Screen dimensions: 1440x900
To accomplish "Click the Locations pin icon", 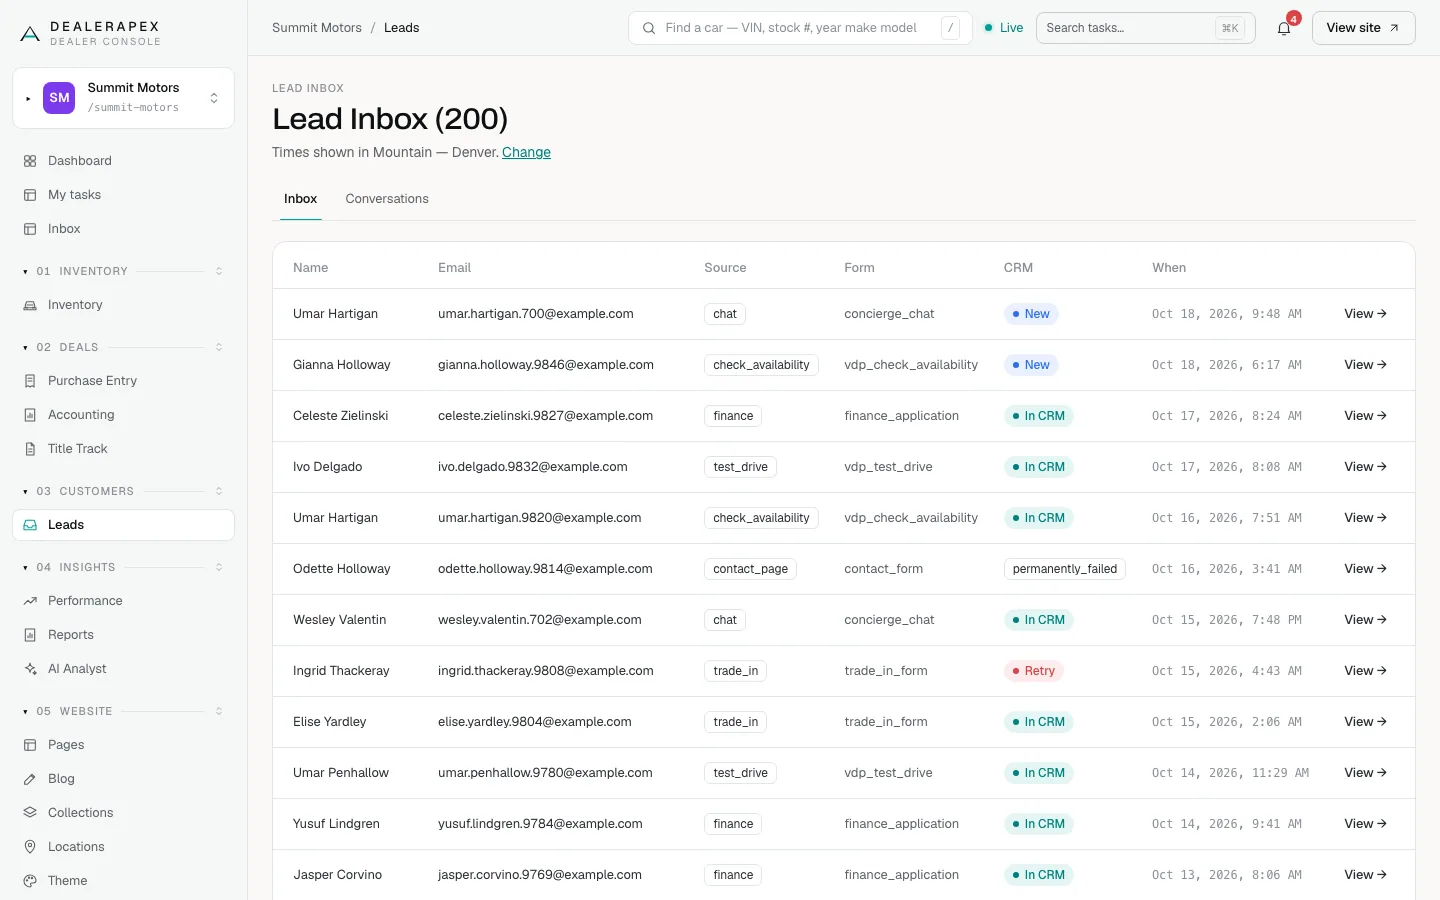I will click(30, 847).
